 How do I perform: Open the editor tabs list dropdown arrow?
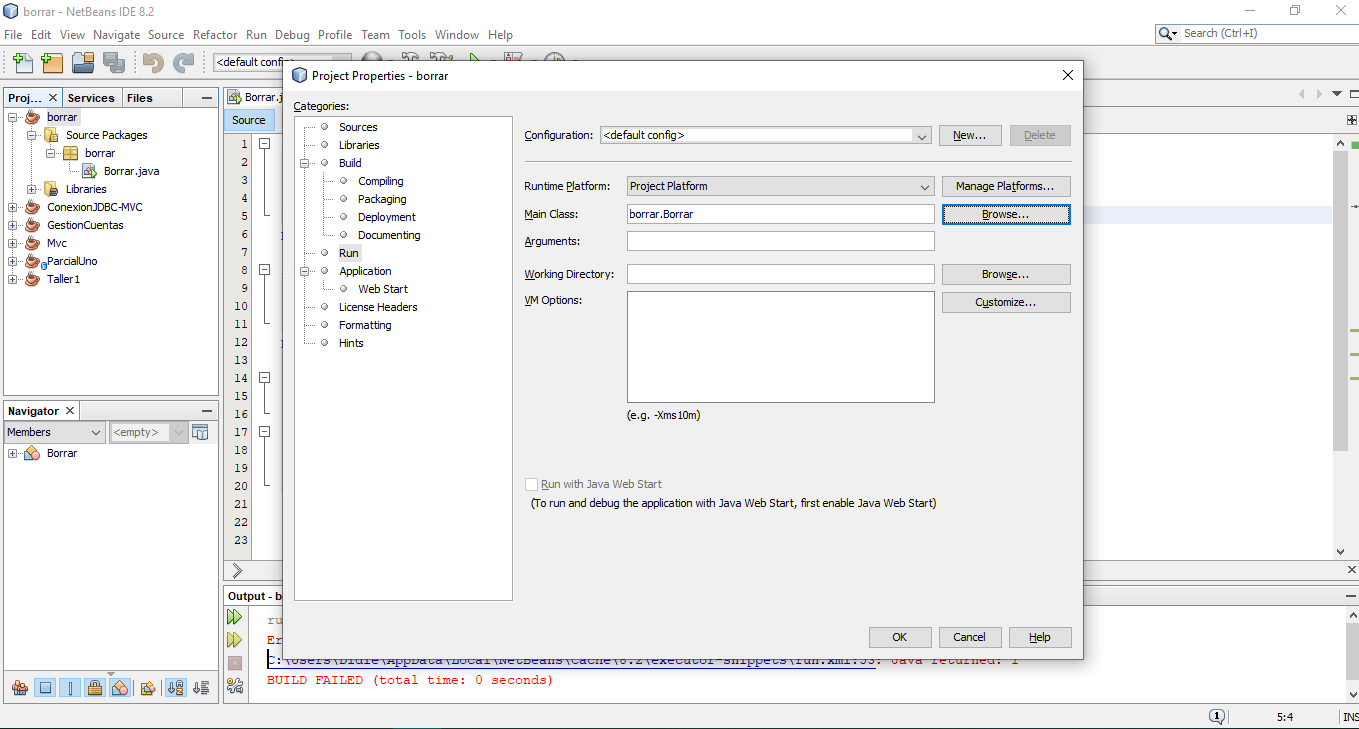[1339, 94]
